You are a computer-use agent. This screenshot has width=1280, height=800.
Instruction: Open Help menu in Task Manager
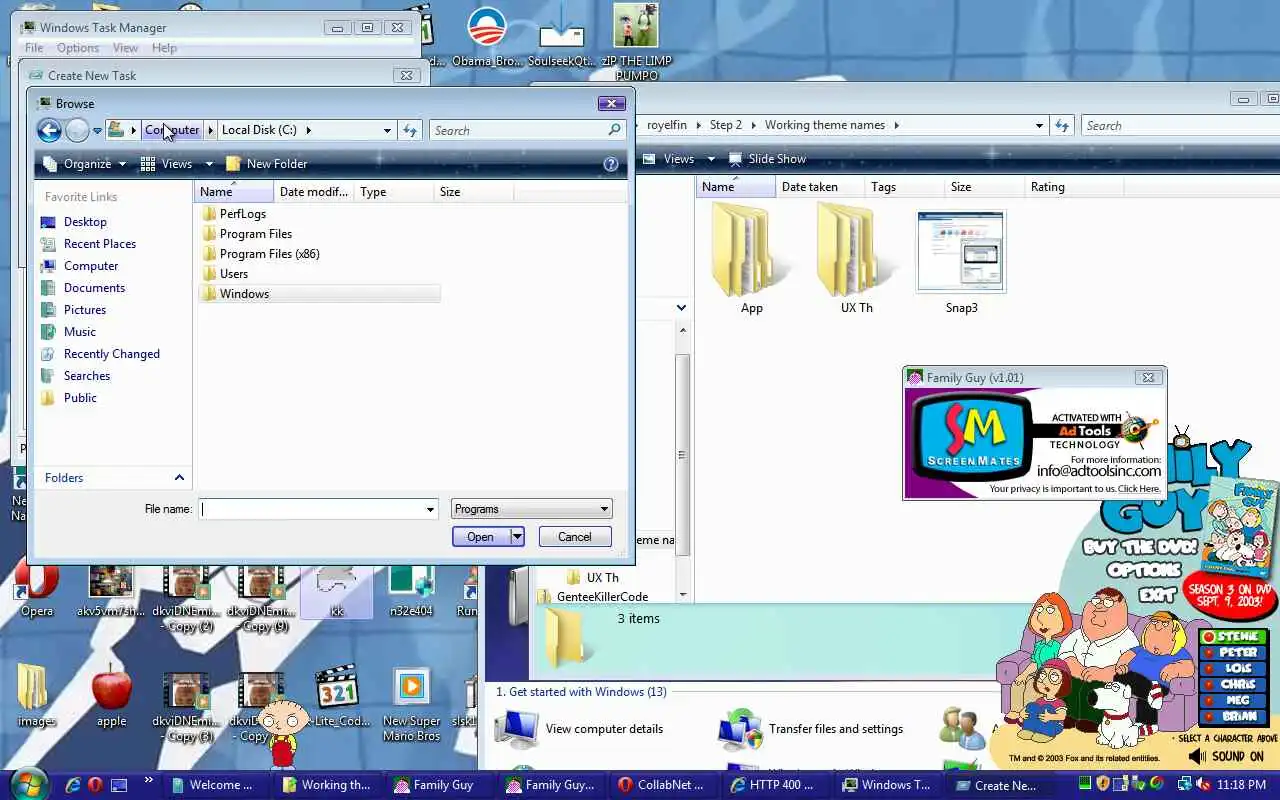tap(164, 48)
